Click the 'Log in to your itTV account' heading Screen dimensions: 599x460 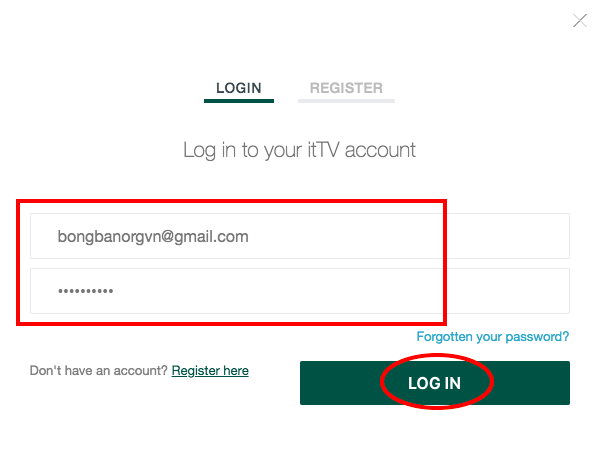click(299, 150)
